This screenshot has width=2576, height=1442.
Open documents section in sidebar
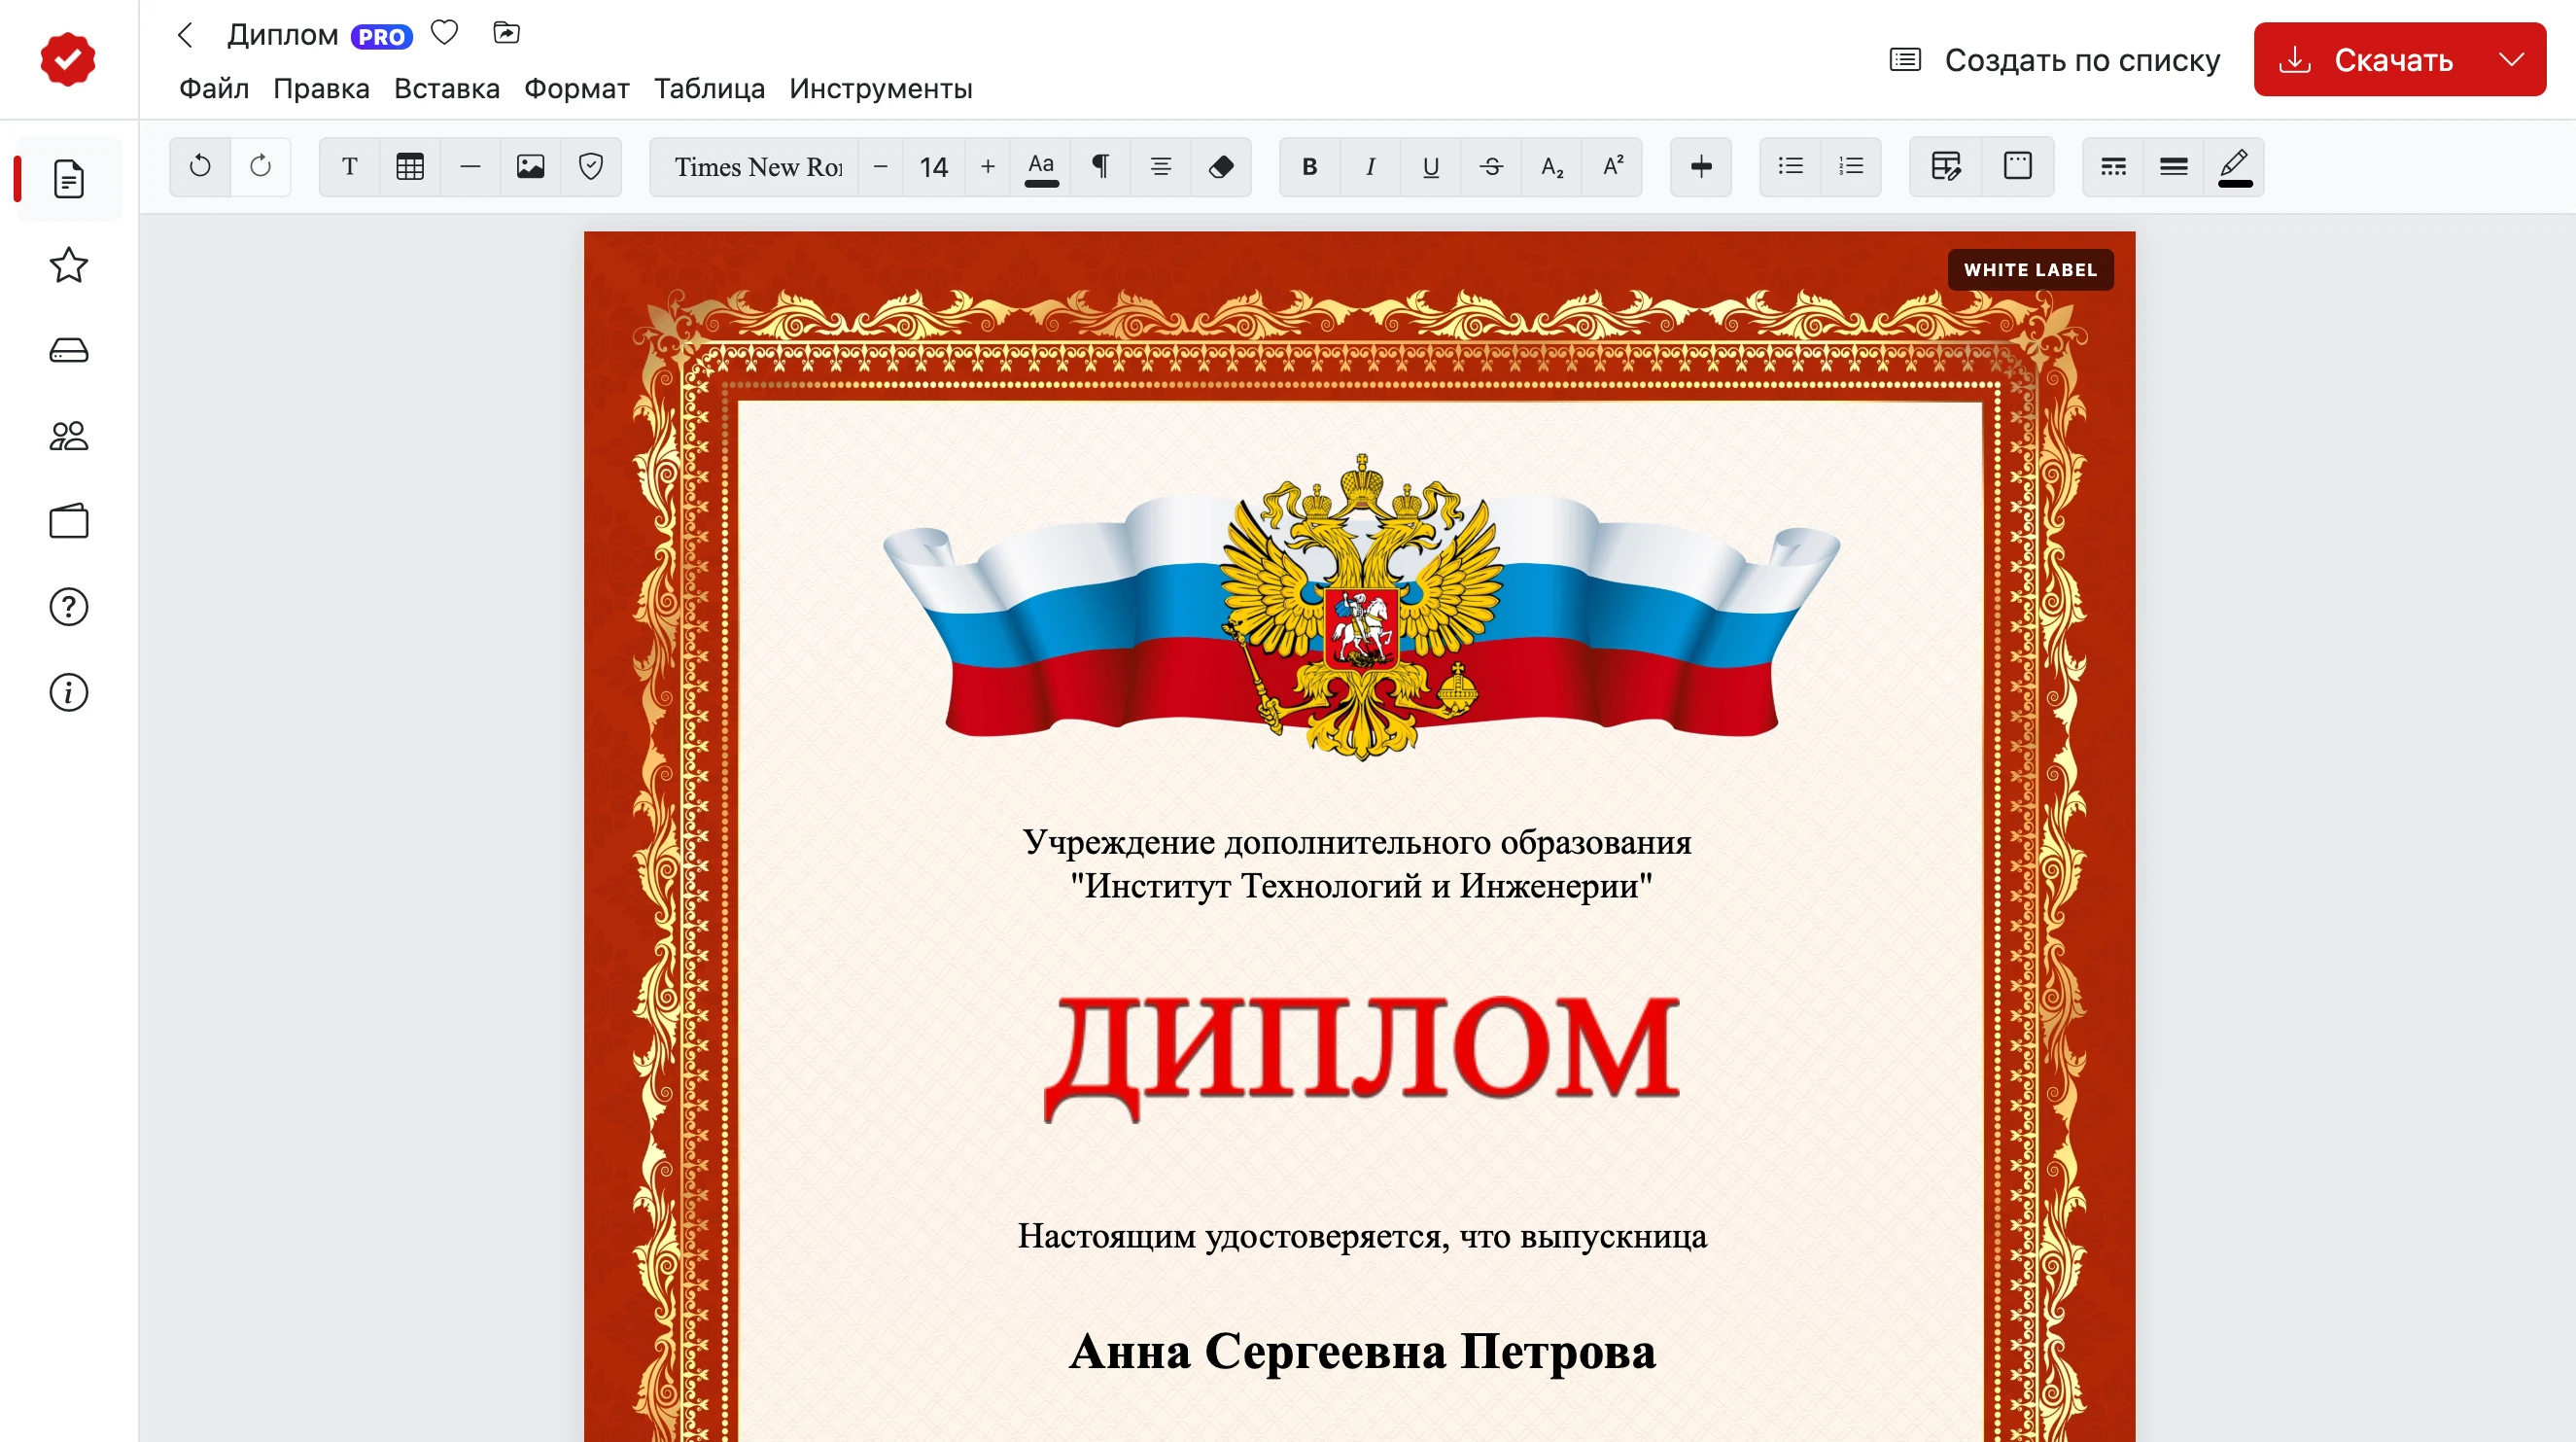(69, 179)
